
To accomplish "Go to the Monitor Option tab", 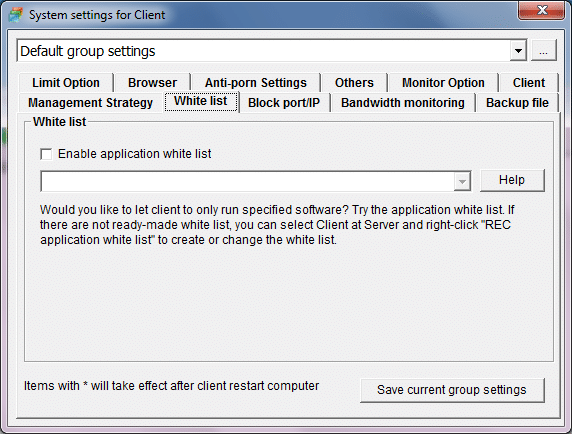I will point(443,83).
